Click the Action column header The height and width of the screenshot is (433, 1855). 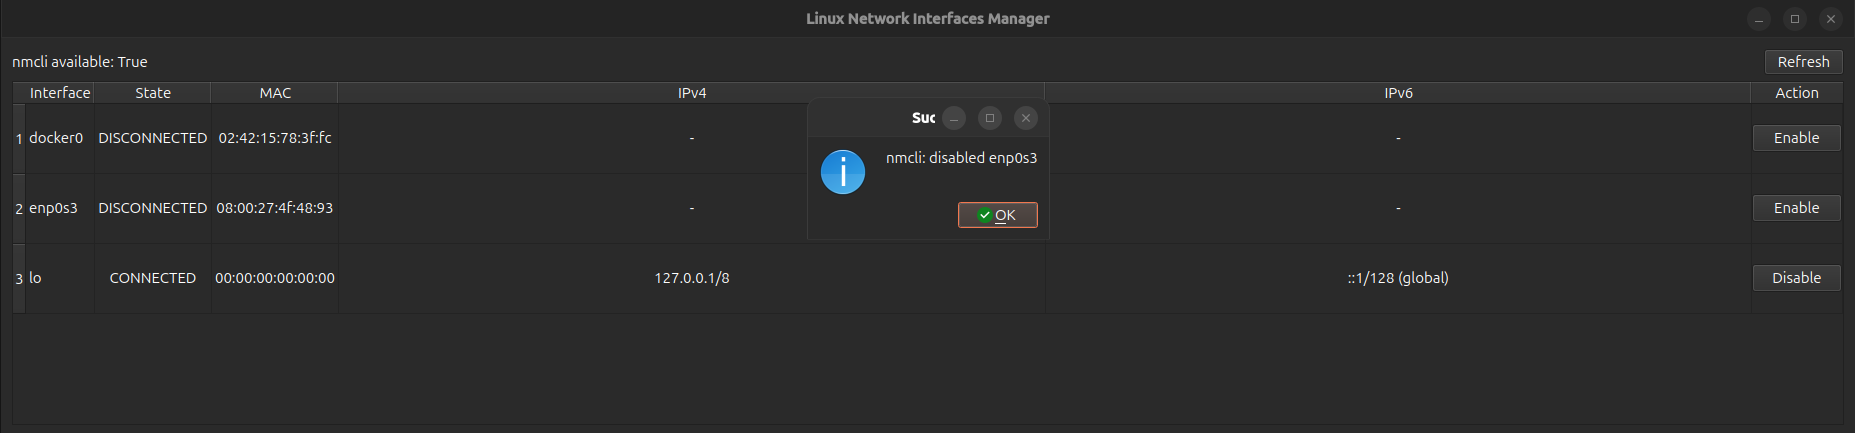pos(1796,93)
